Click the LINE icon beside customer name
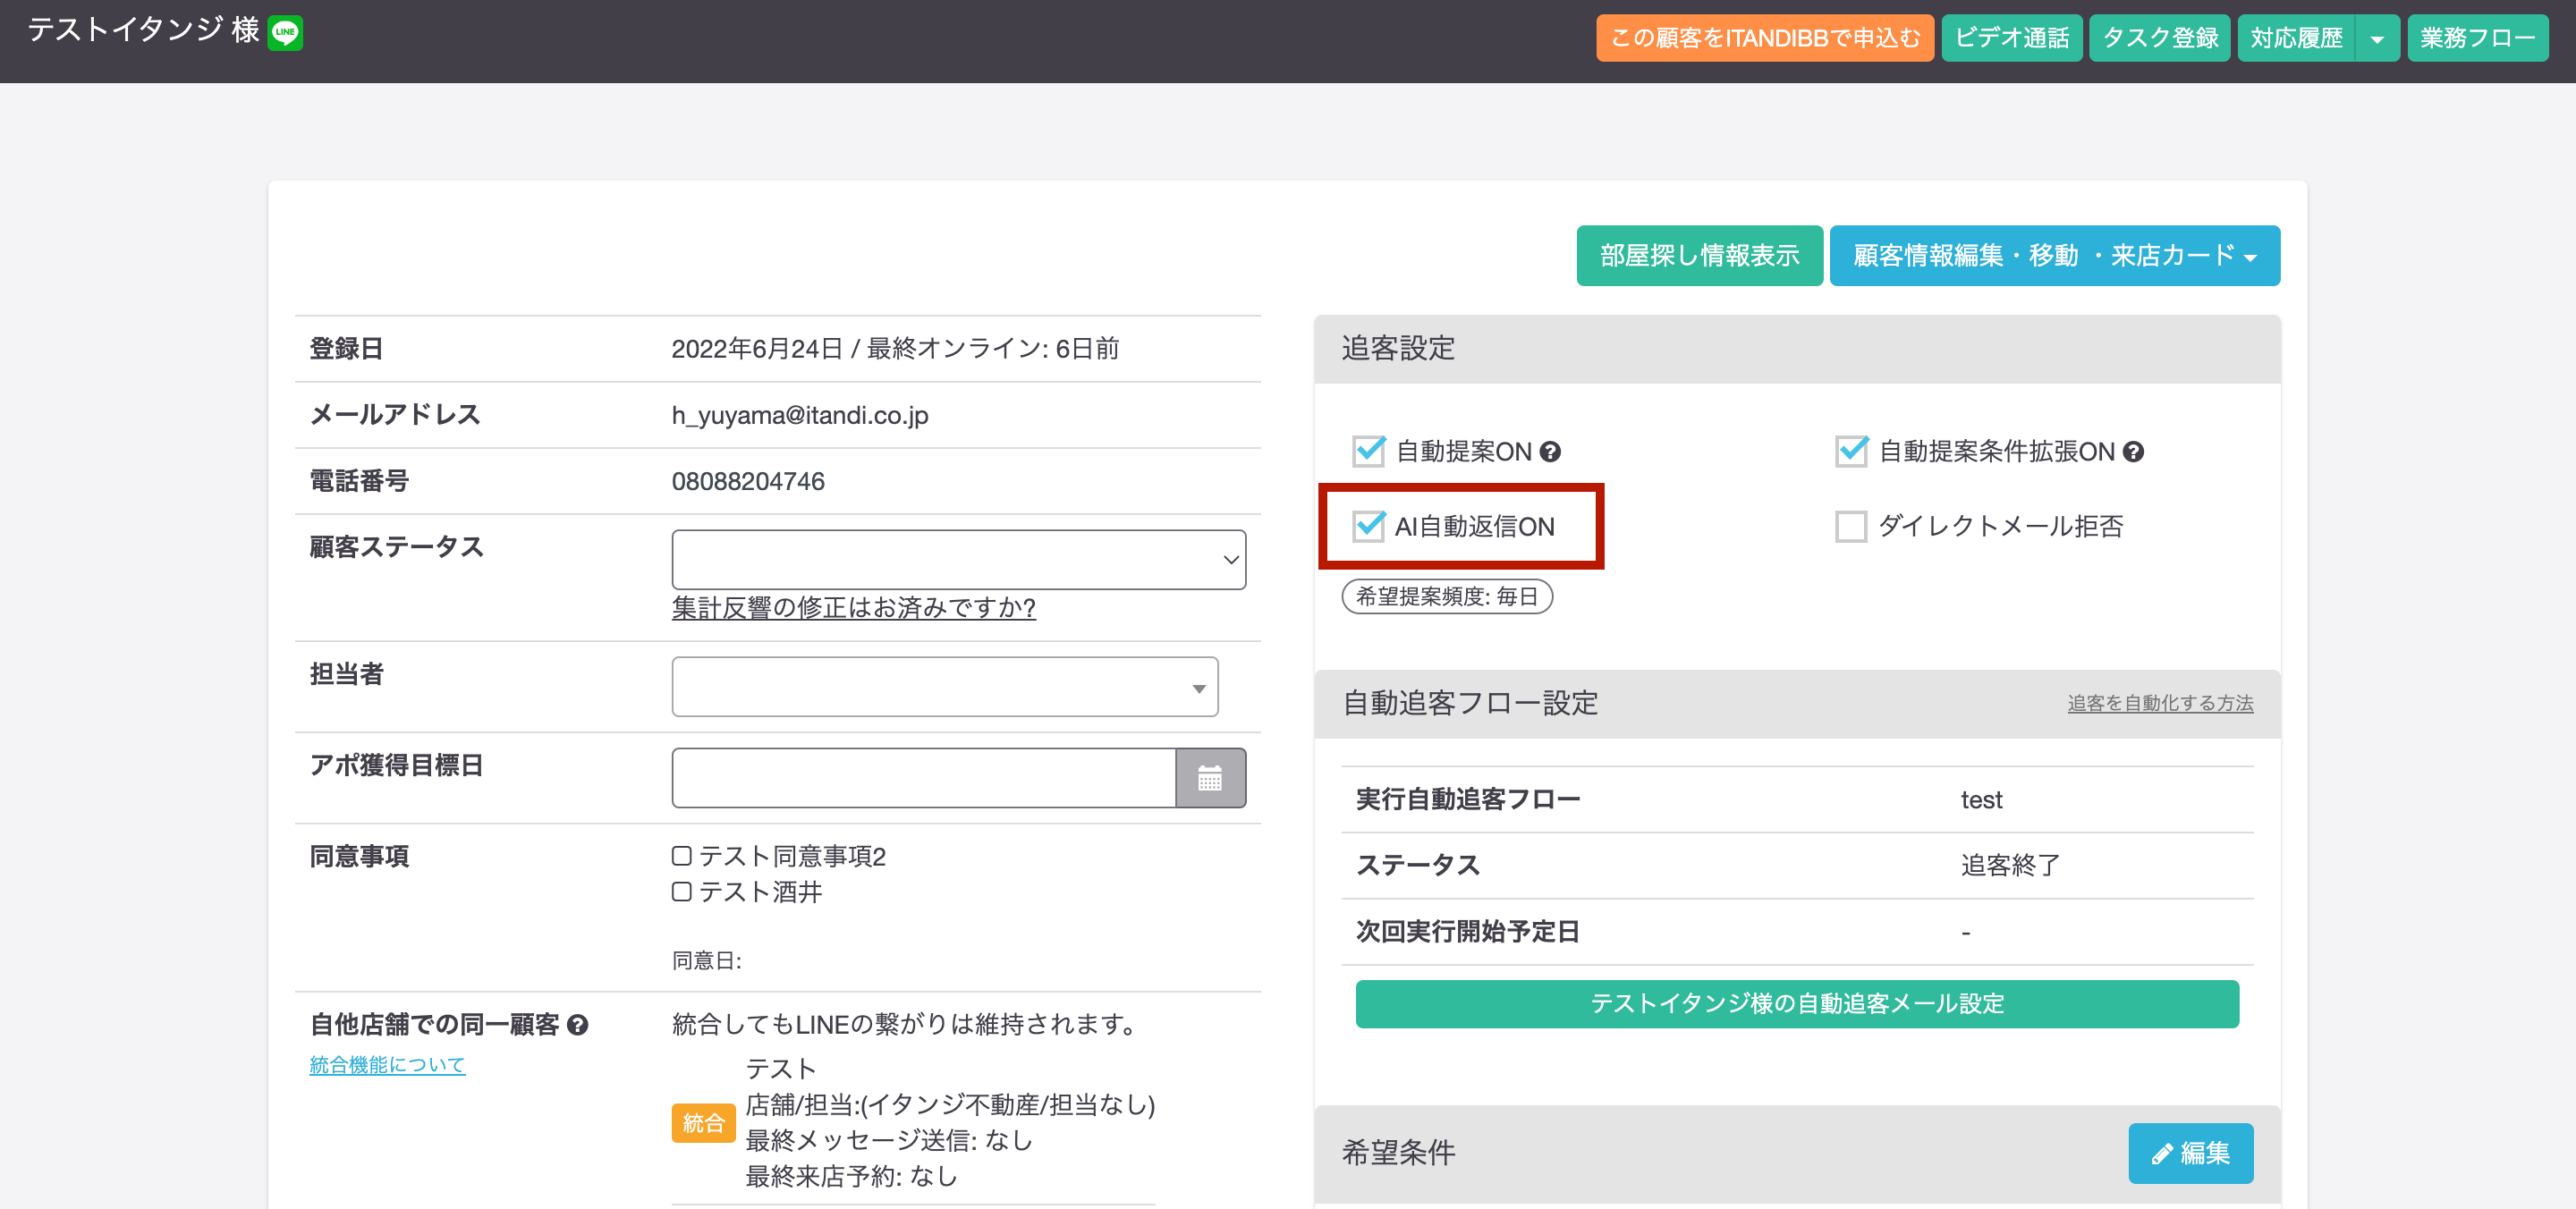The width and height of the screenshot is (2576, 1209). [x=285, y=32]
